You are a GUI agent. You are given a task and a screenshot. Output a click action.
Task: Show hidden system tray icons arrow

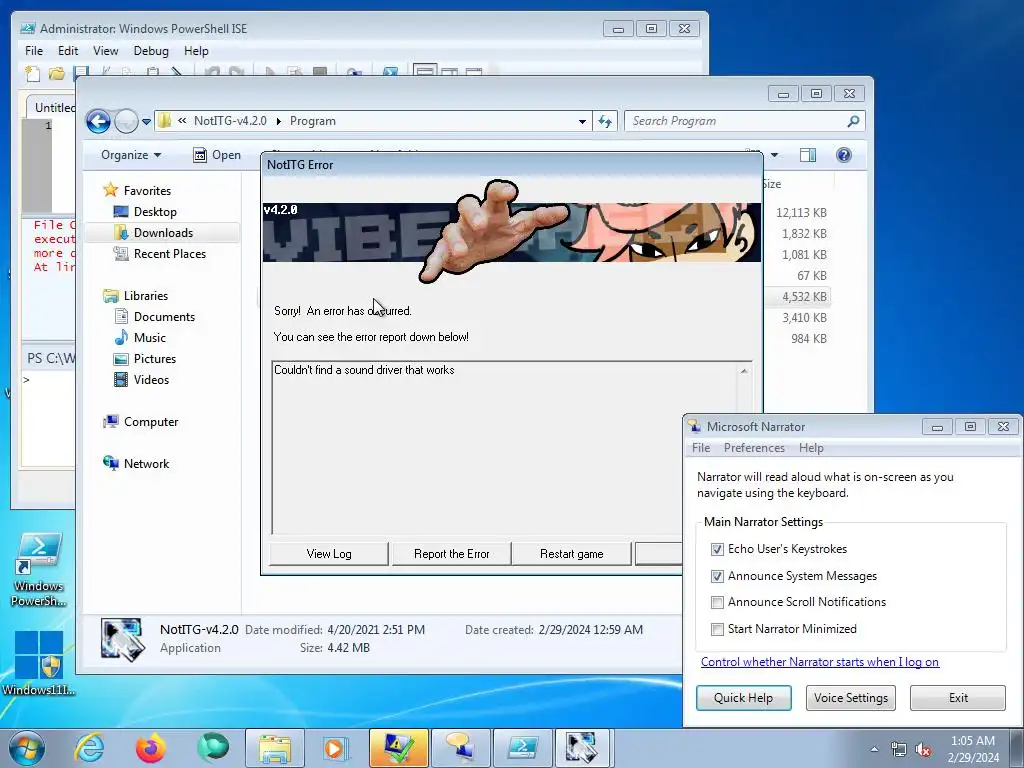874,749
